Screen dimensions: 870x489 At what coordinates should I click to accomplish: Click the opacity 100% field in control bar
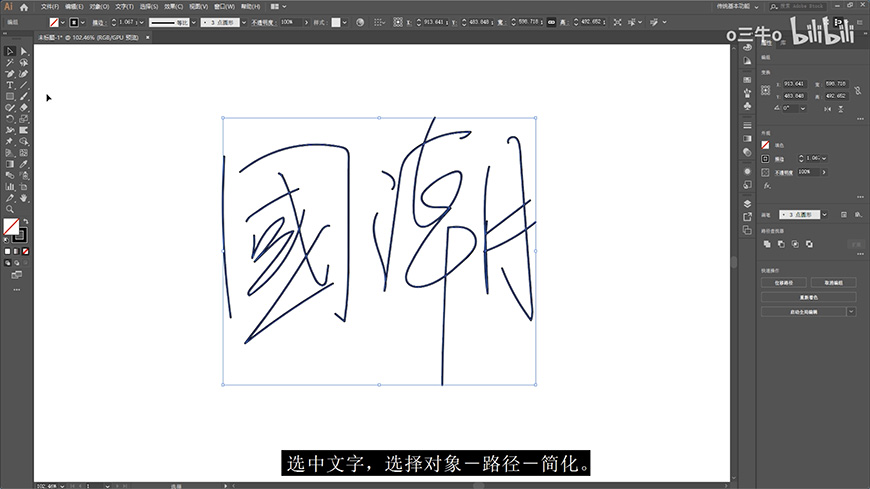pos(289,21)
